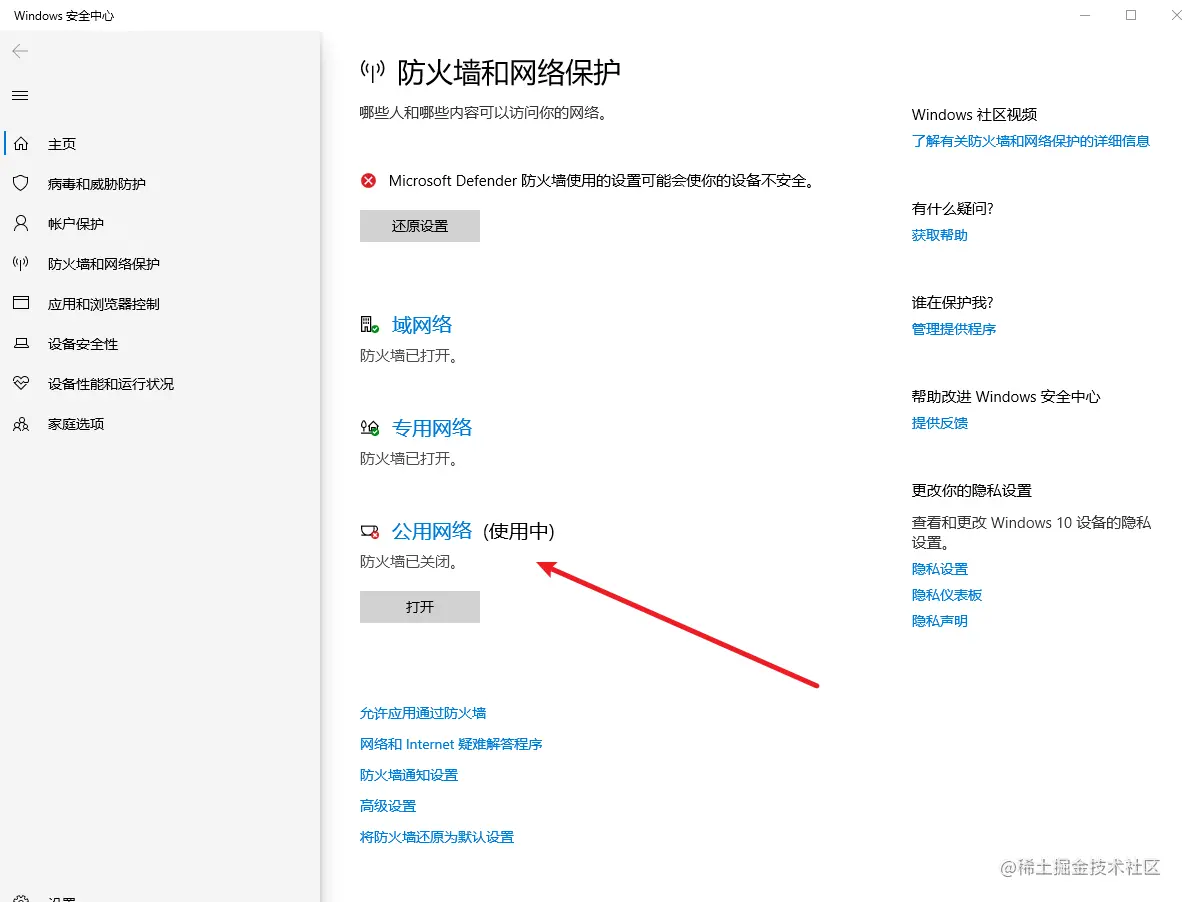
Task: Click the 防火墙已关闭 status text
Action: click(409, 562)
